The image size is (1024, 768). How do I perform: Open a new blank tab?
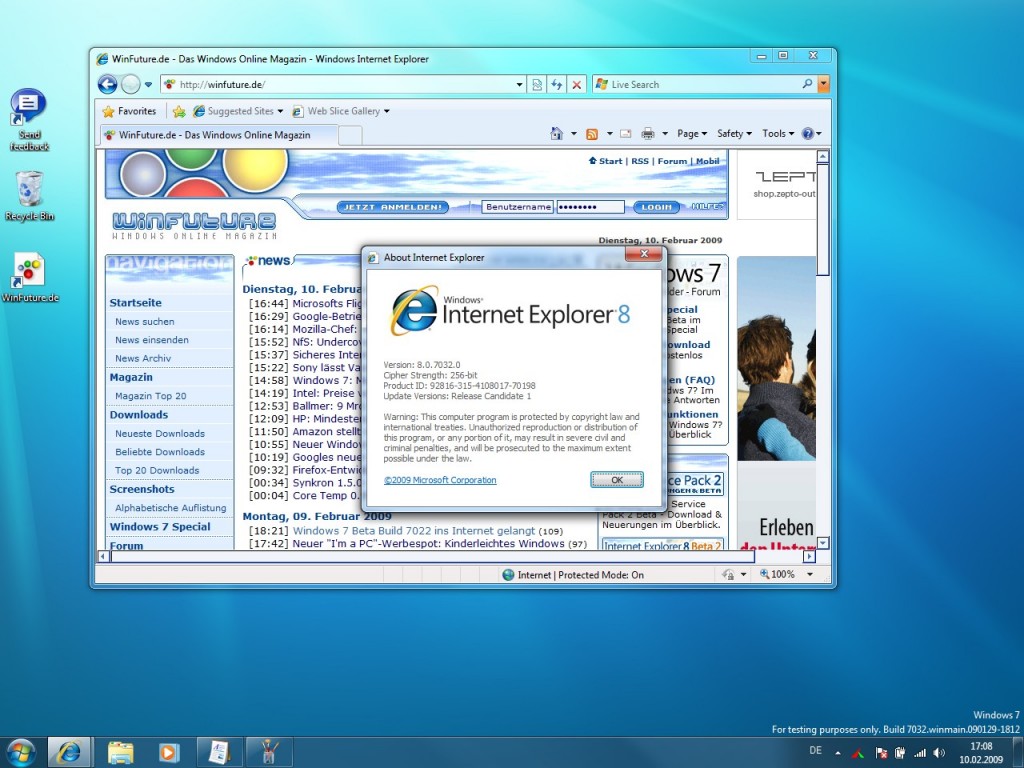pyautogui.click(x=350, y=135)
